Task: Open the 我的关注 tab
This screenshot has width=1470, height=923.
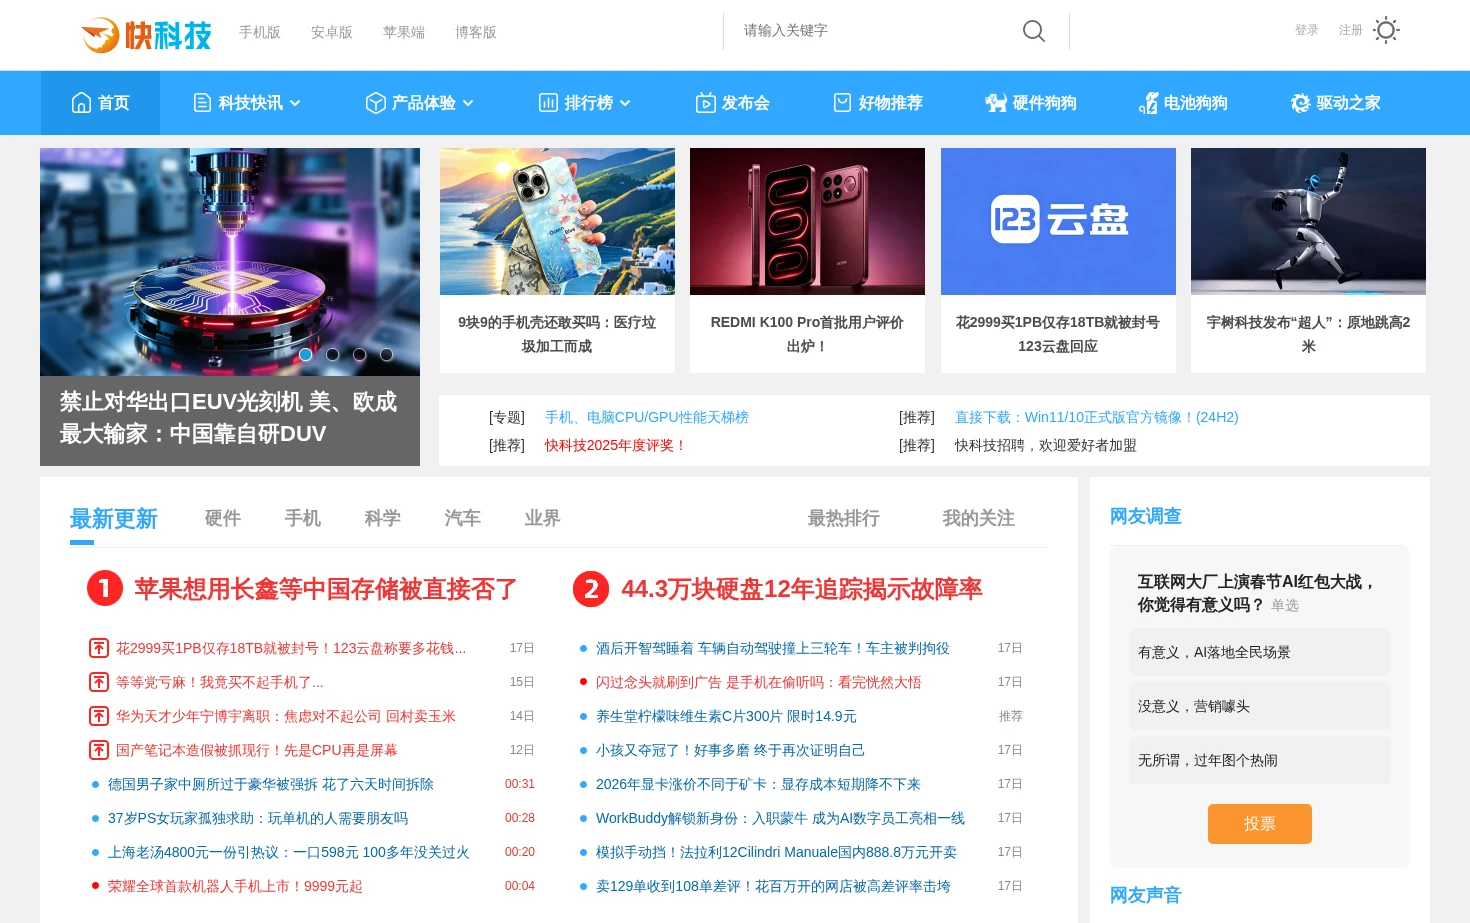Action: pyautogui.click(x=978, y=518)
